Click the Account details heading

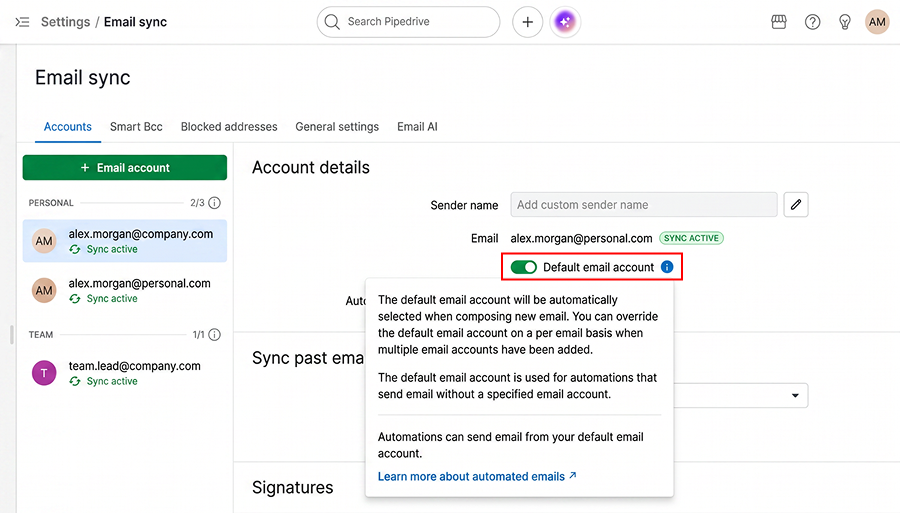[311, 168]
